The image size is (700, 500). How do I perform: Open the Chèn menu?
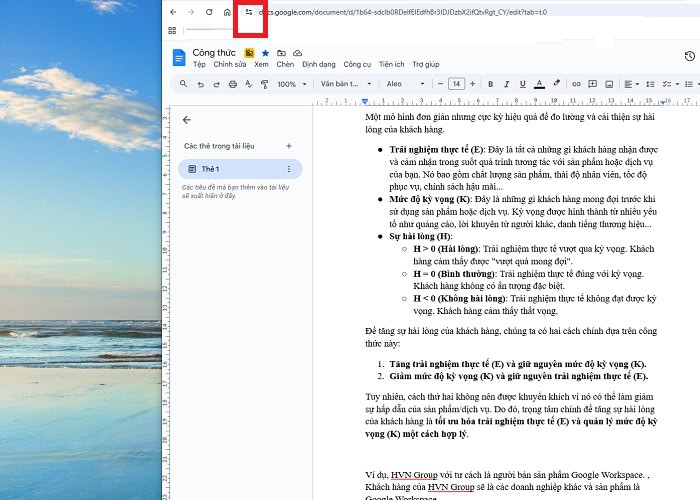285,63
